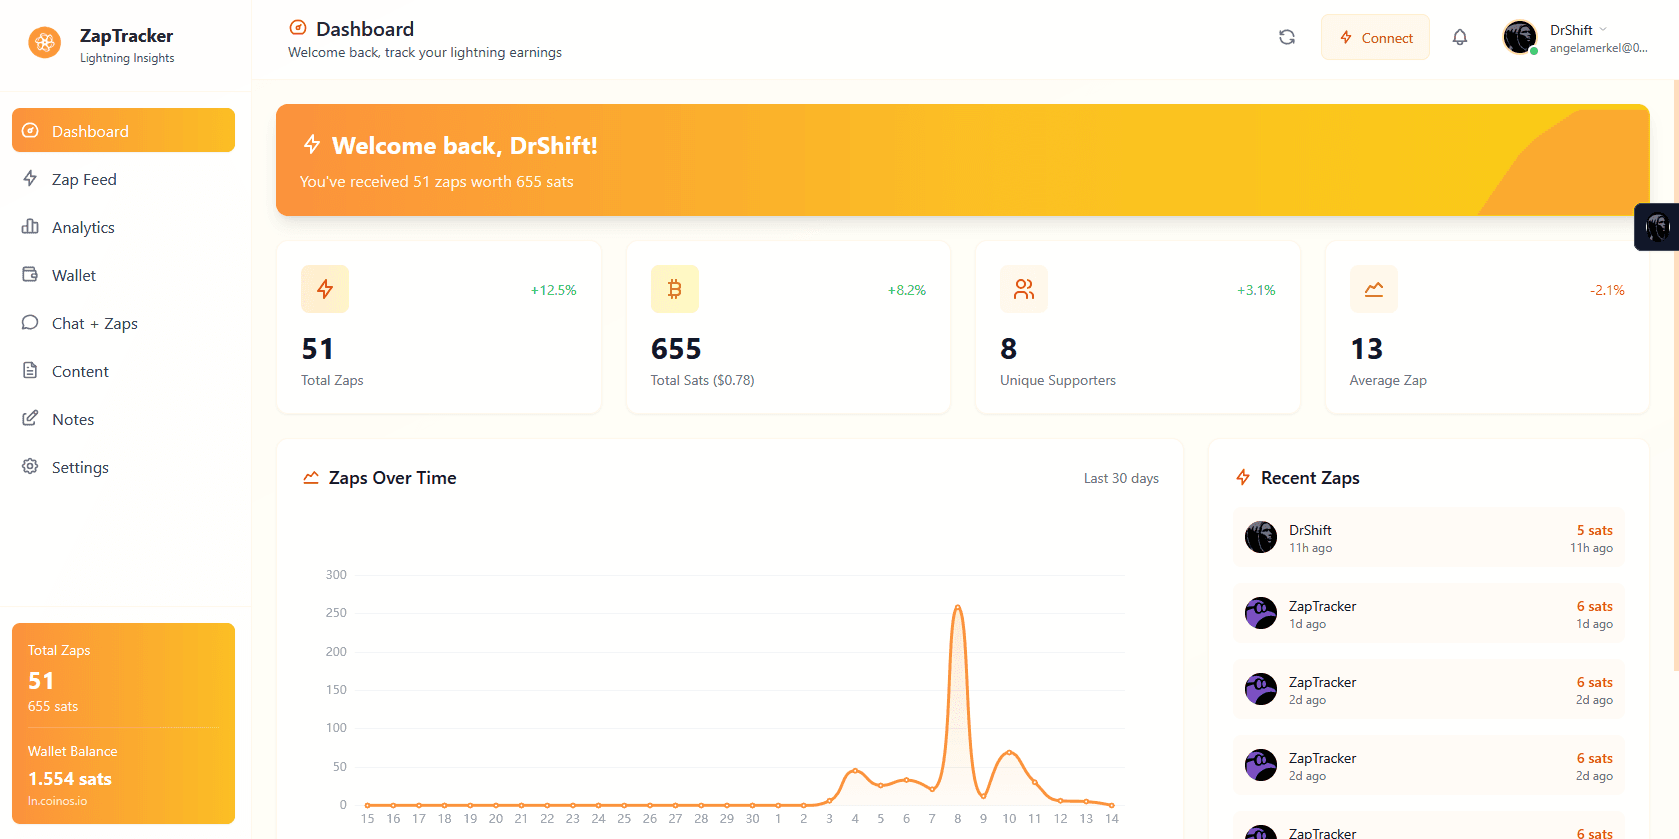Viewport: 1679px width, 839px height.
Task: Click the chart peak at day 8
Action: 957,607
